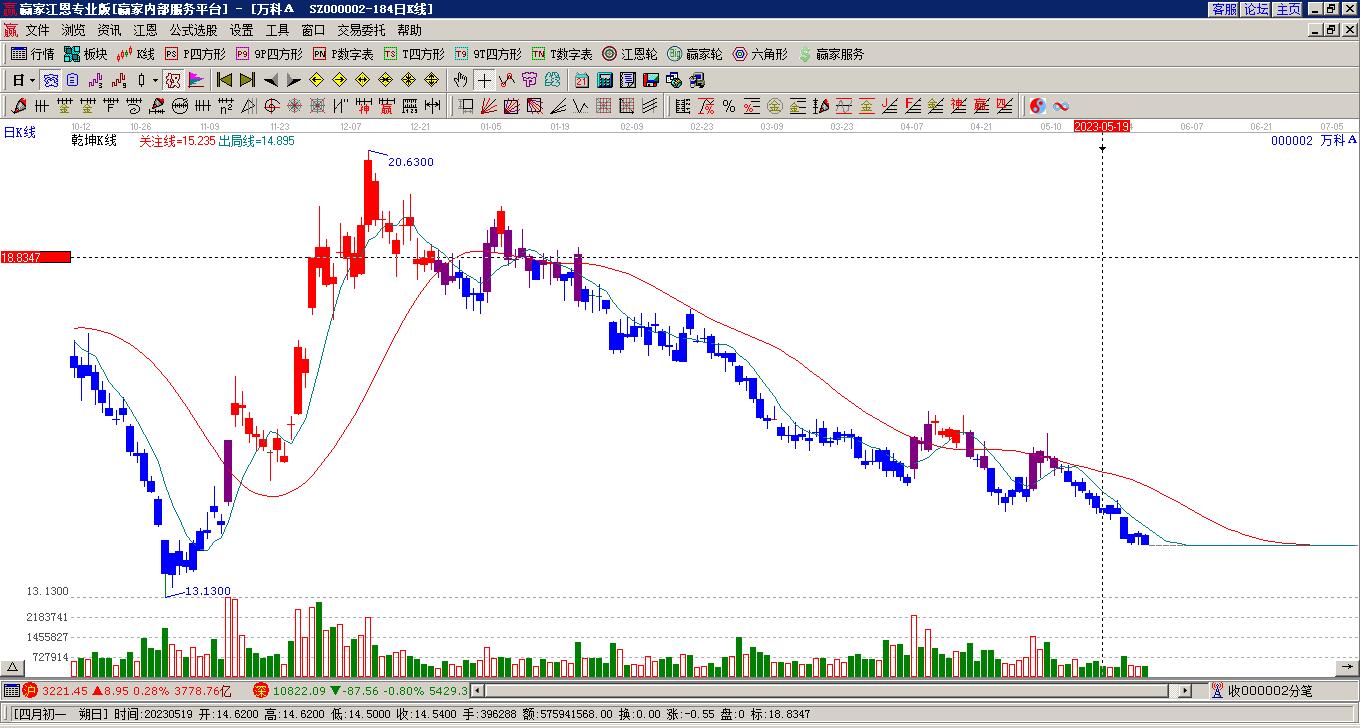This screenshot has width=1360, height=728.
Task: Jump to last bar with skip-to-end icon
Action: pyautogui.click(x=247, y=80)
